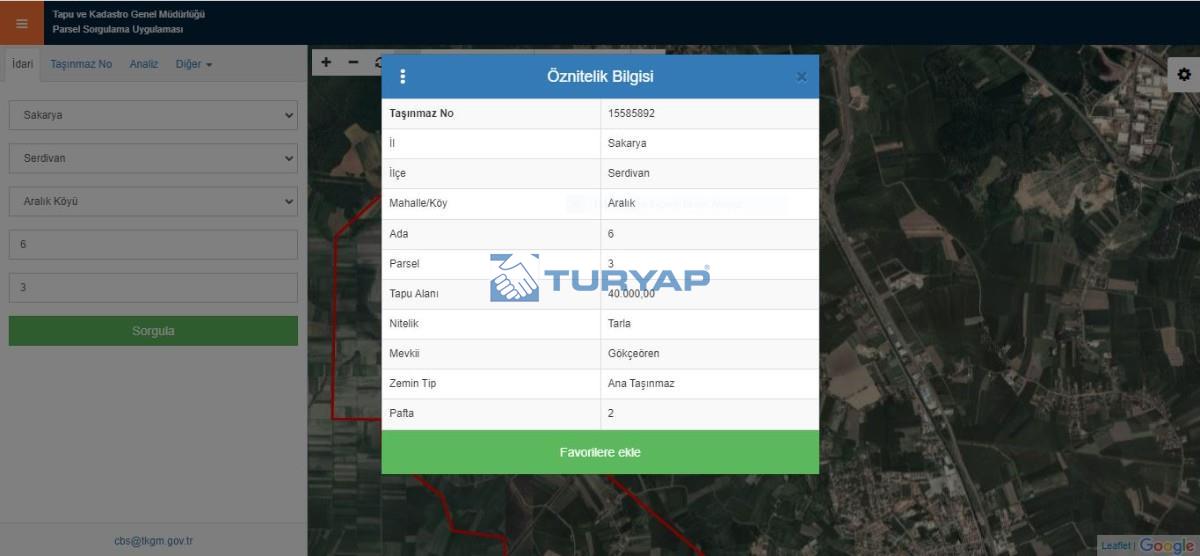The height and width of the screenshot is (556, 1200).
Task: Open the Diğer dropdown tab
Action: pos(194,64)
